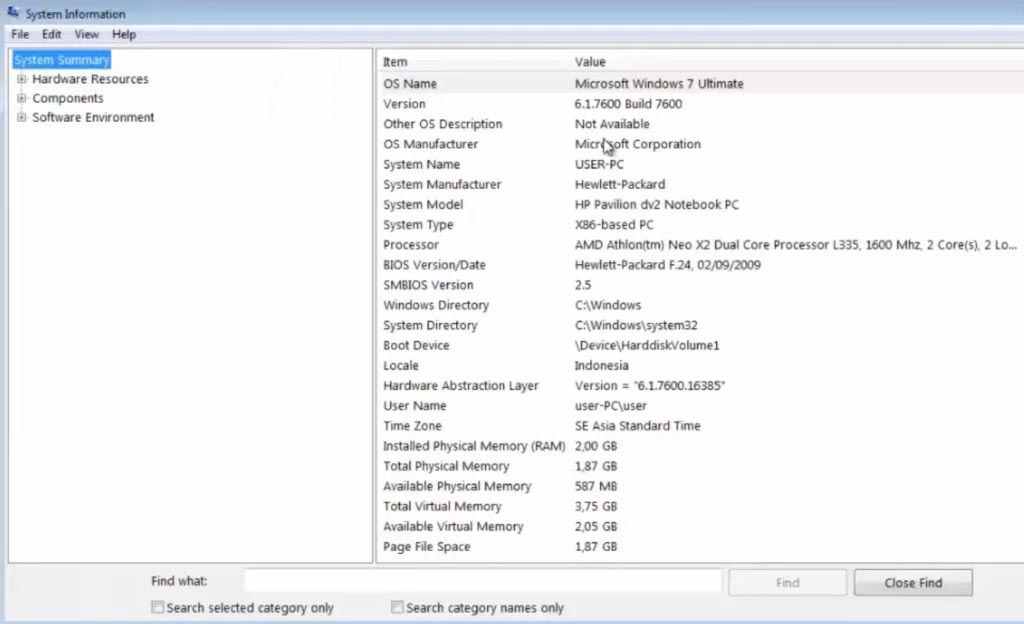Select the OS Name row

coord(700,84)
